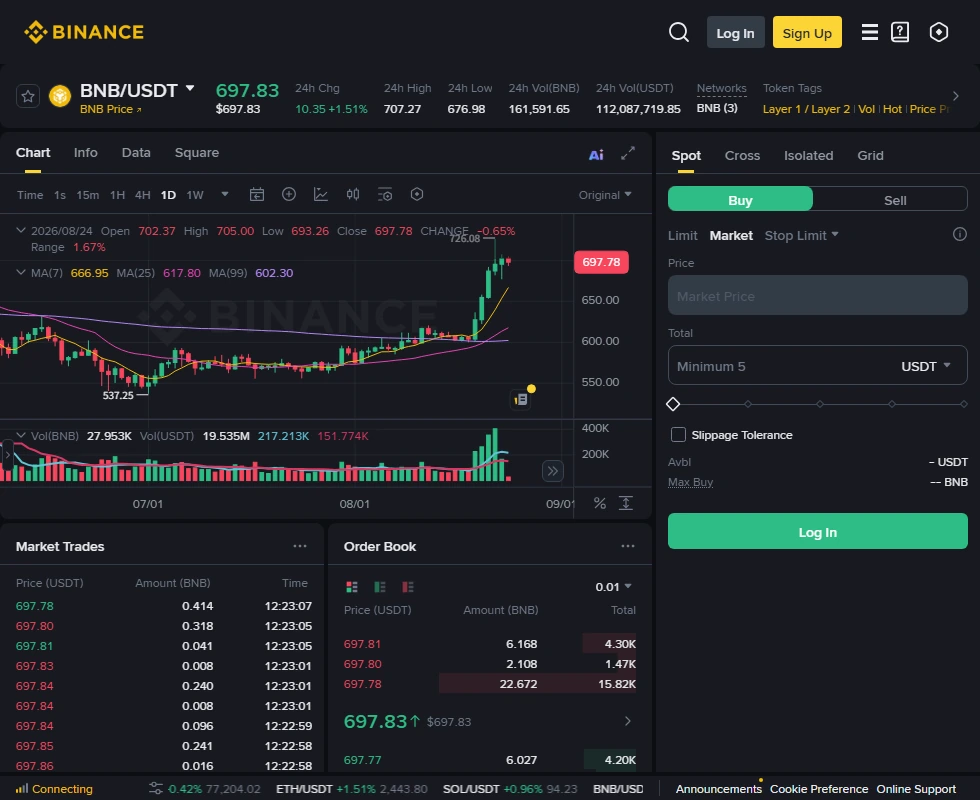
Task: Expand chart to fullscreen
Action: click(628, 153)
